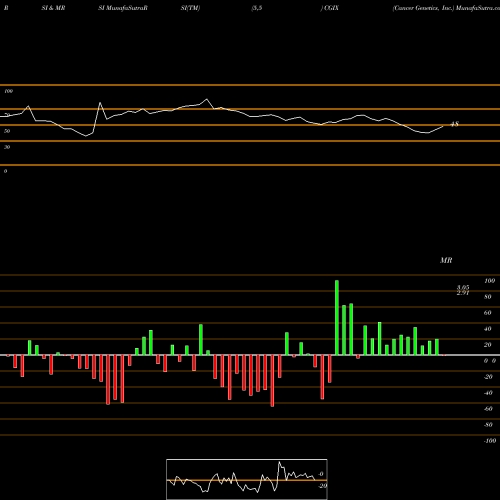The width and height of the screenshot is (500, 500).
Task: Click the 'Cancer Genetics, Inc.' title text
Action: tap(423, 8)
